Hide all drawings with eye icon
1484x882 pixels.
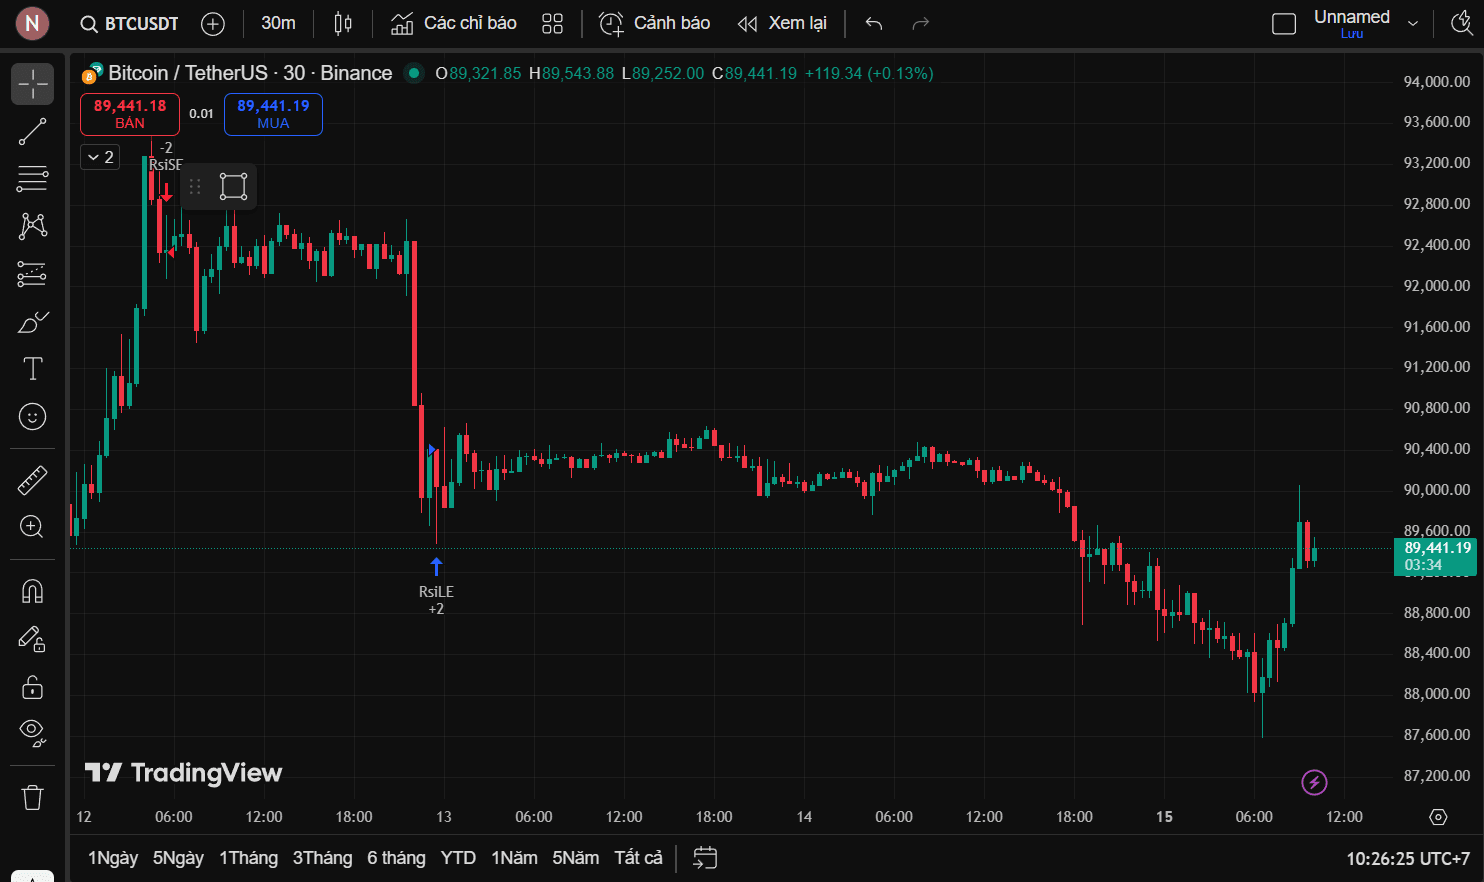coord(32,733)
